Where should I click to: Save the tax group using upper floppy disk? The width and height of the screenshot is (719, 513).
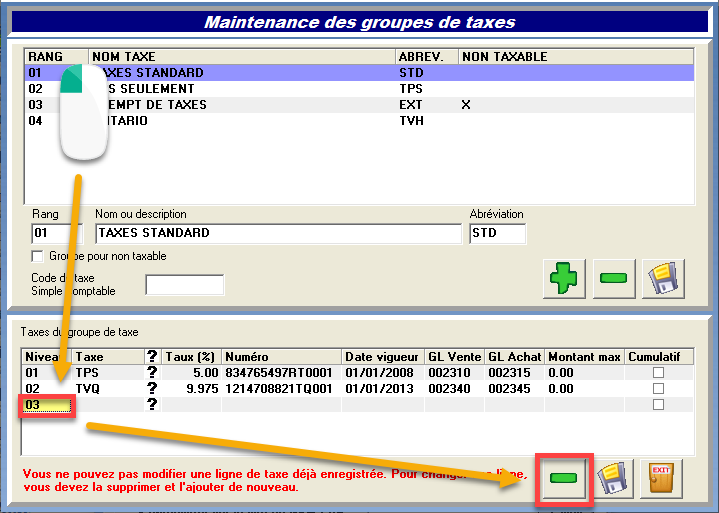[x=663, y=278]
